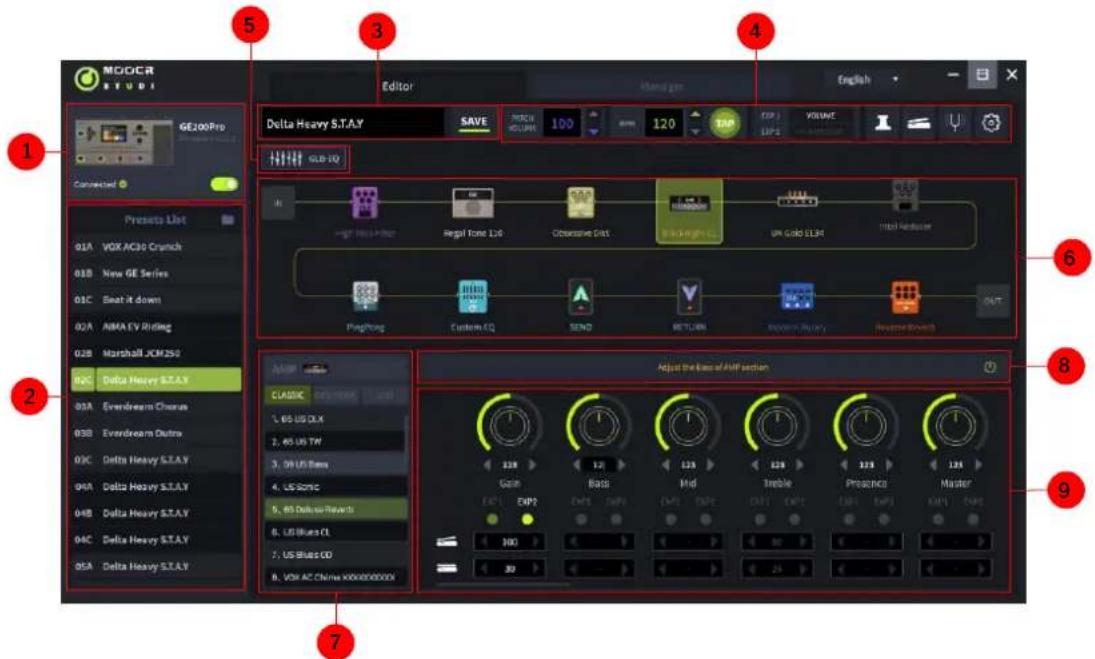Toggle Treble EXP1 assignment dot

(760, 519)
